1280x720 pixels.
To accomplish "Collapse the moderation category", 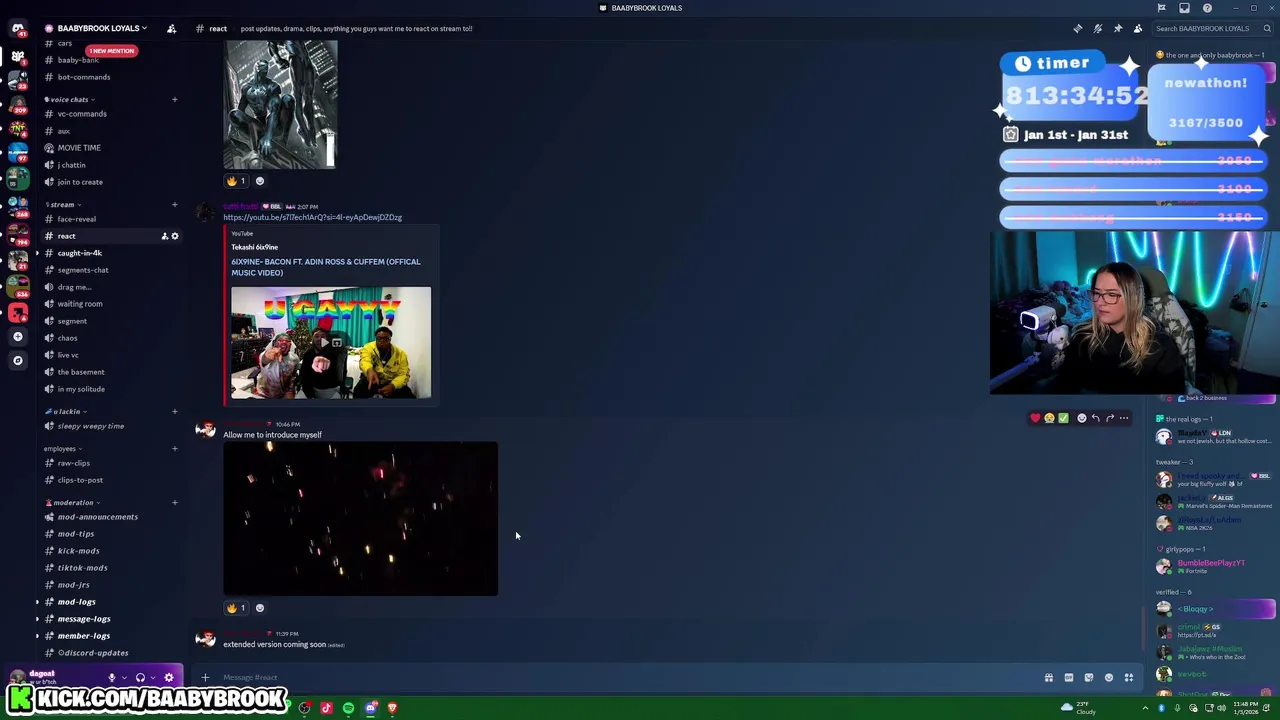I will pos(71,502).
